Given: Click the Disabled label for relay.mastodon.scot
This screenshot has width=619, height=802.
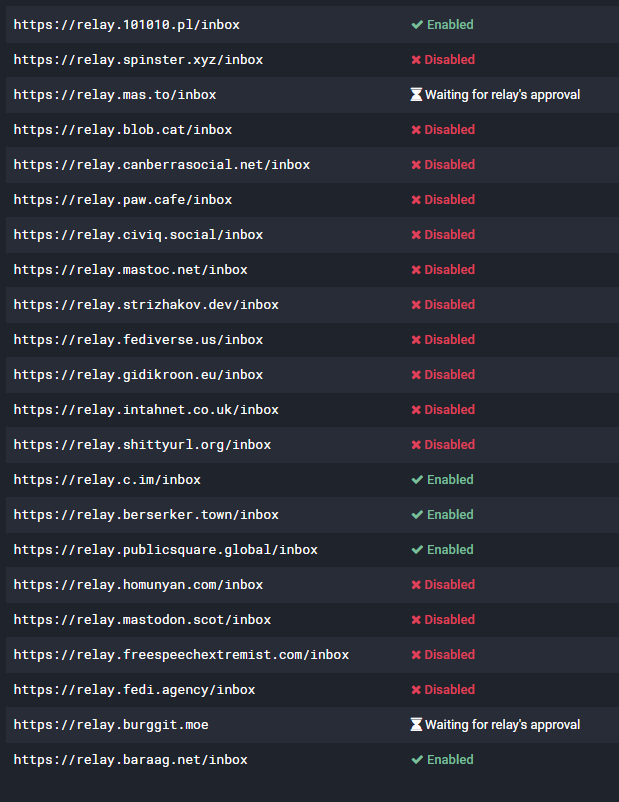Looking at the screenshot, I should point(449,620).
